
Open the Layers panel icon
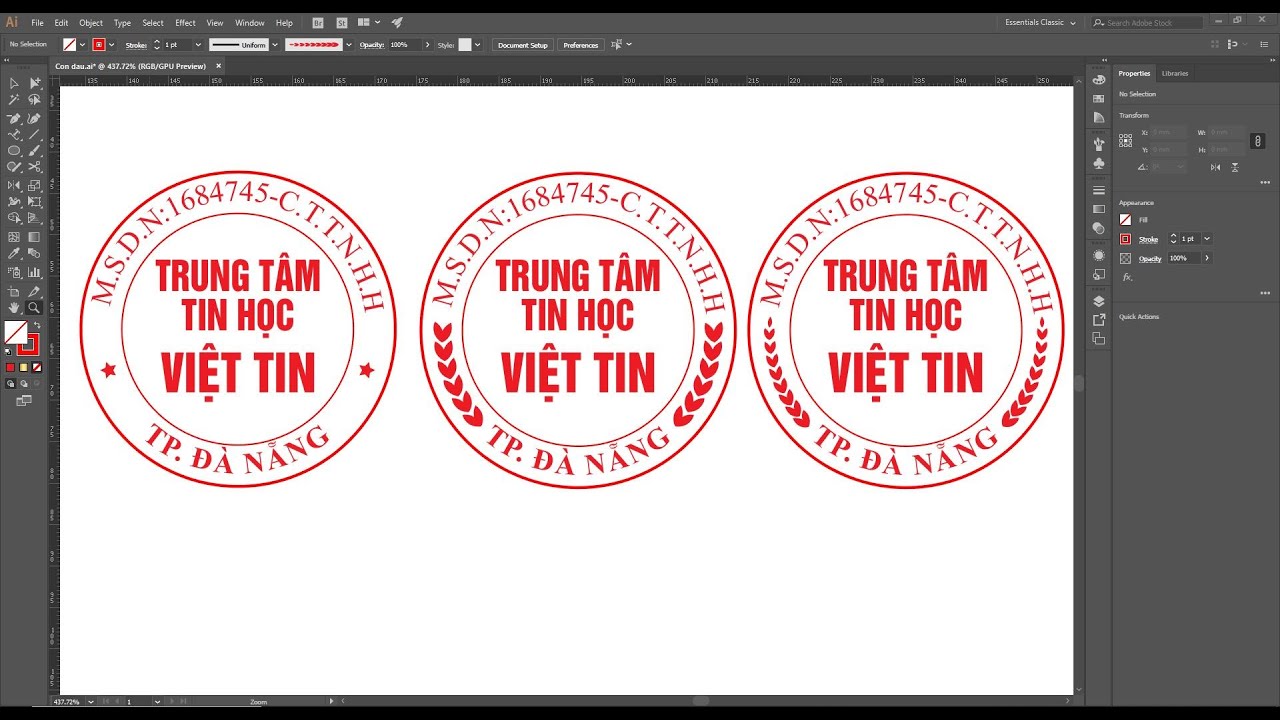coord(1099,301)
